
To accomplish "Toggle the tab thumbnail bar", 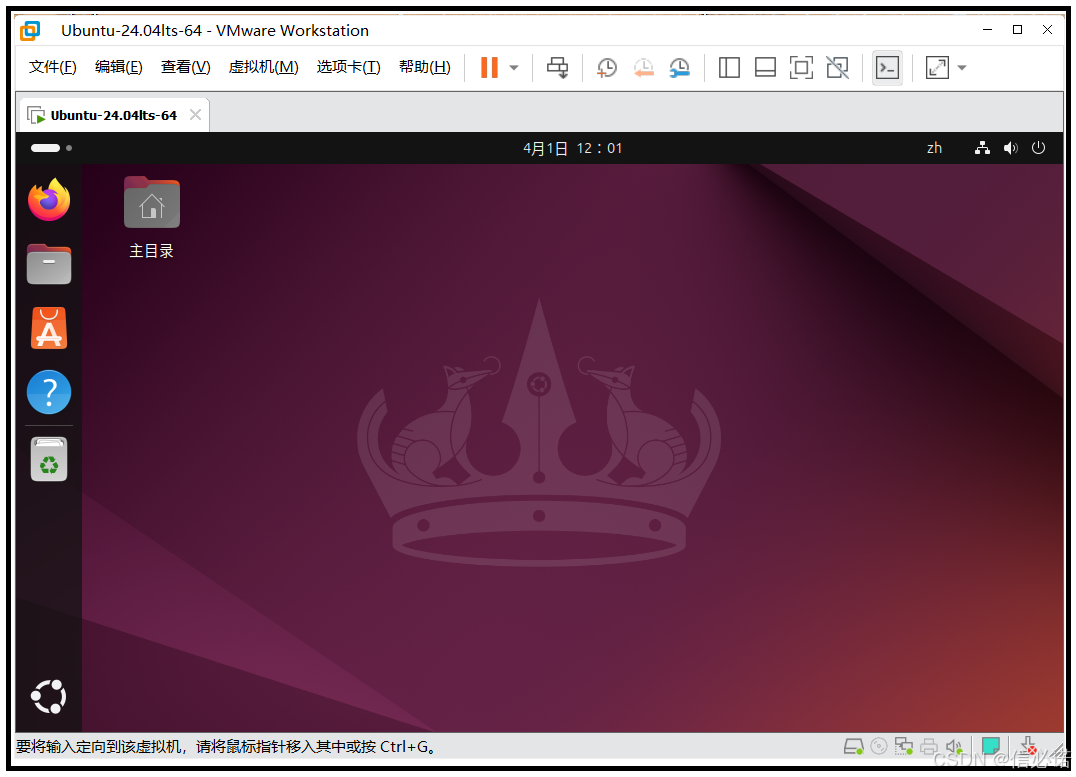I will pos(765,67).
